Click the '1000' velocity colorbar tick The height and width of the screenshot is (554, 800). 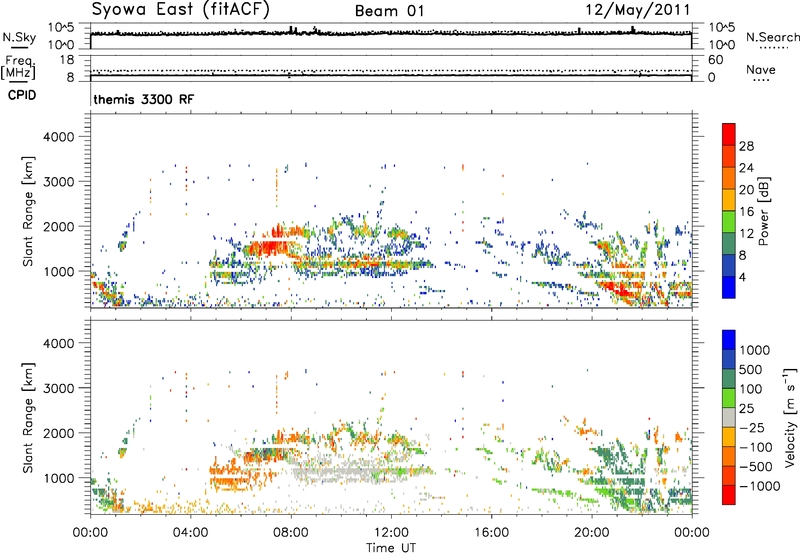pyautogui.click(x=755, y=350)
